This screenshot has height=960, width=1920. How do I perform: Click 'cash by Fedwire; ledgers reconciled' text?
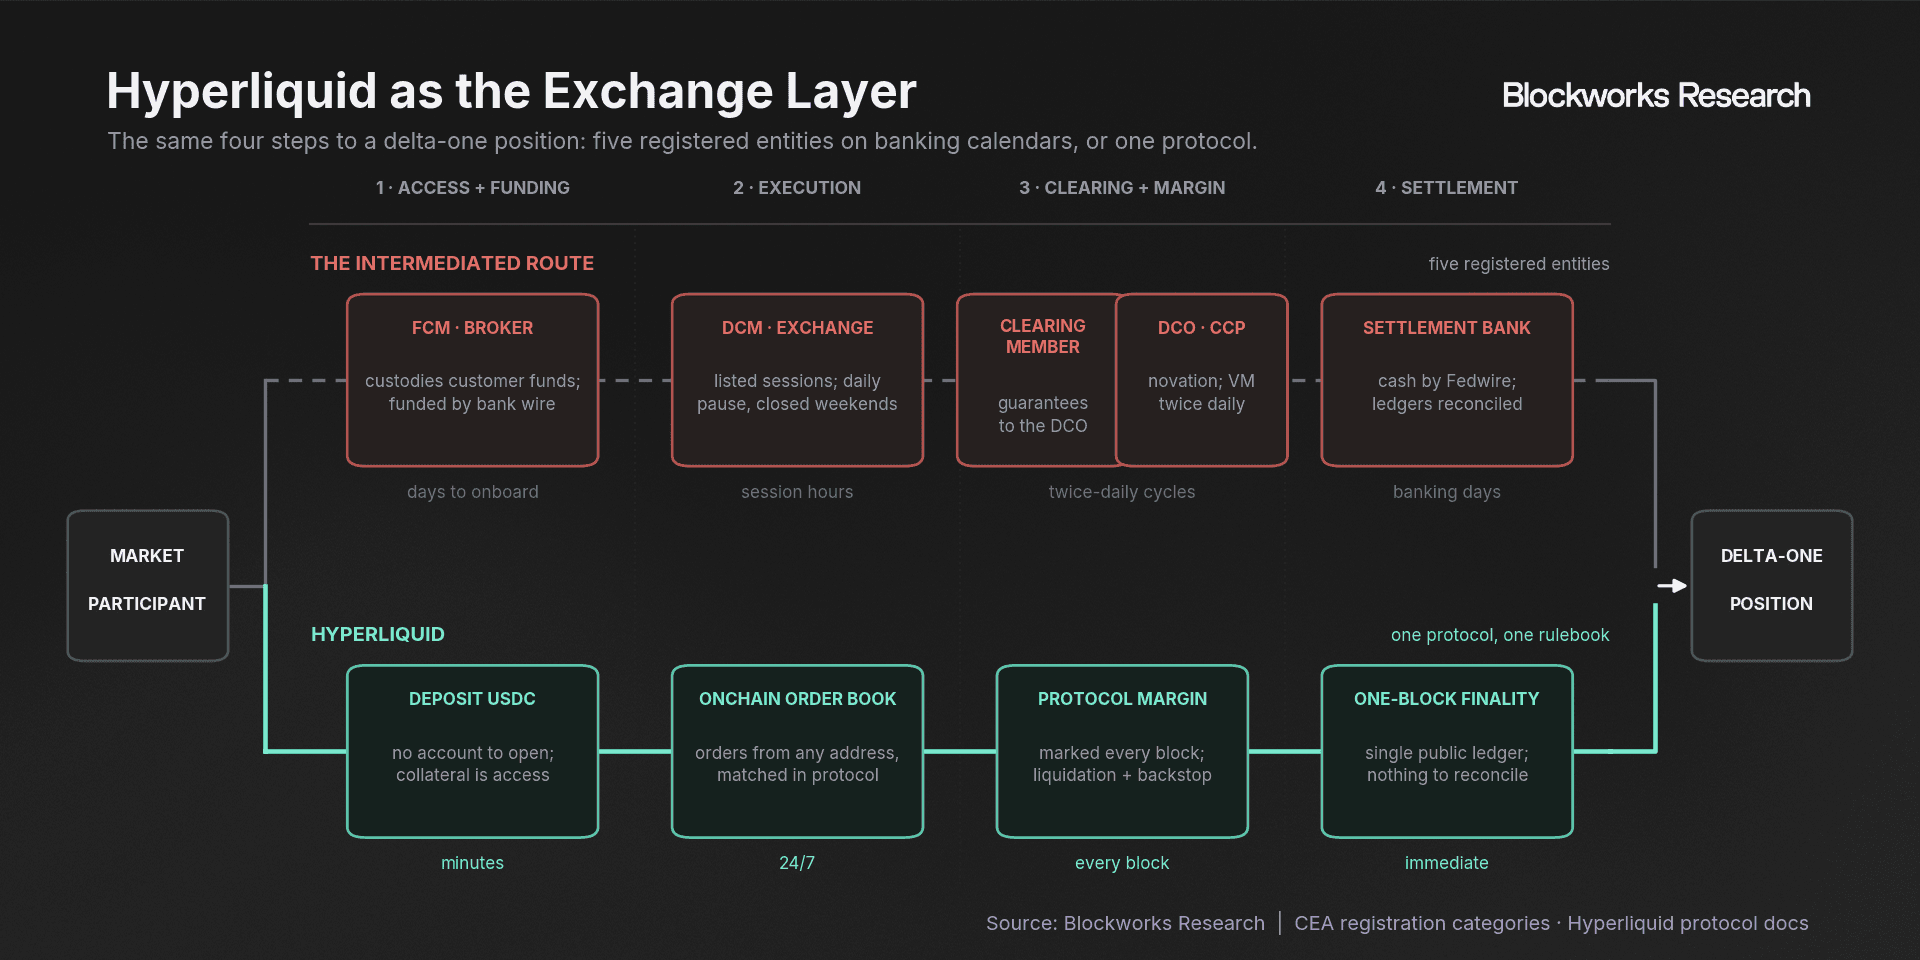(1447, 392)
